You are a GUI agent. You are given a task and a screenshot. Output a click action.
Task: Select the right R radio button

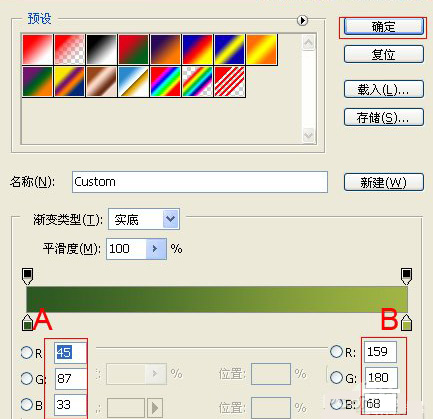[x=336, y=351]
